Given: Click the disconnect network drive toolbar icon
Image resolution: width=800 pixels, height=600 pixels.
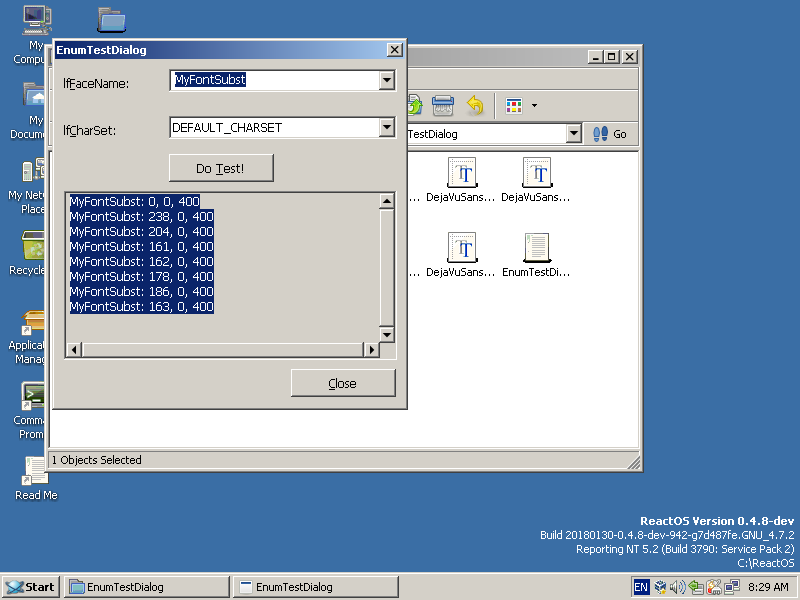Looking at the screenshot, I should coord(444,105).
